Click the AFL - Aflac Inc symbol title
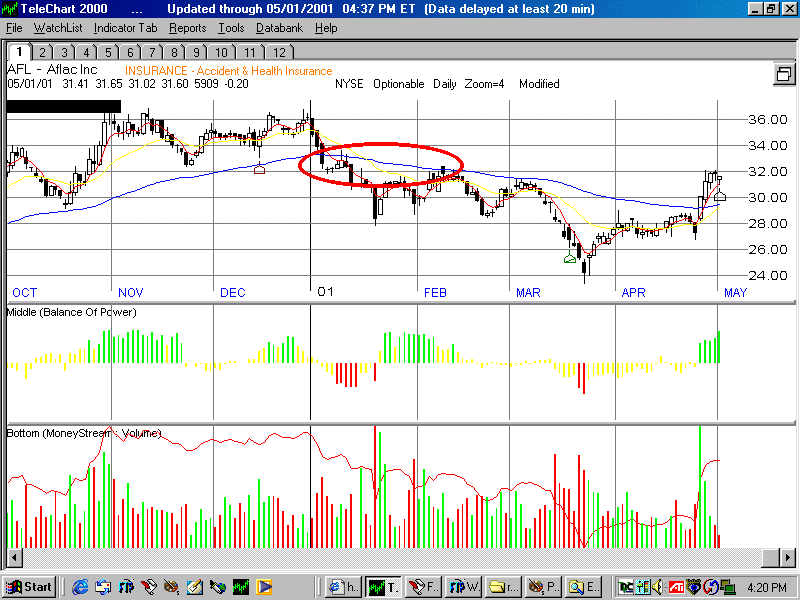This screenshot has width=800, height=600. pos(52,69)
